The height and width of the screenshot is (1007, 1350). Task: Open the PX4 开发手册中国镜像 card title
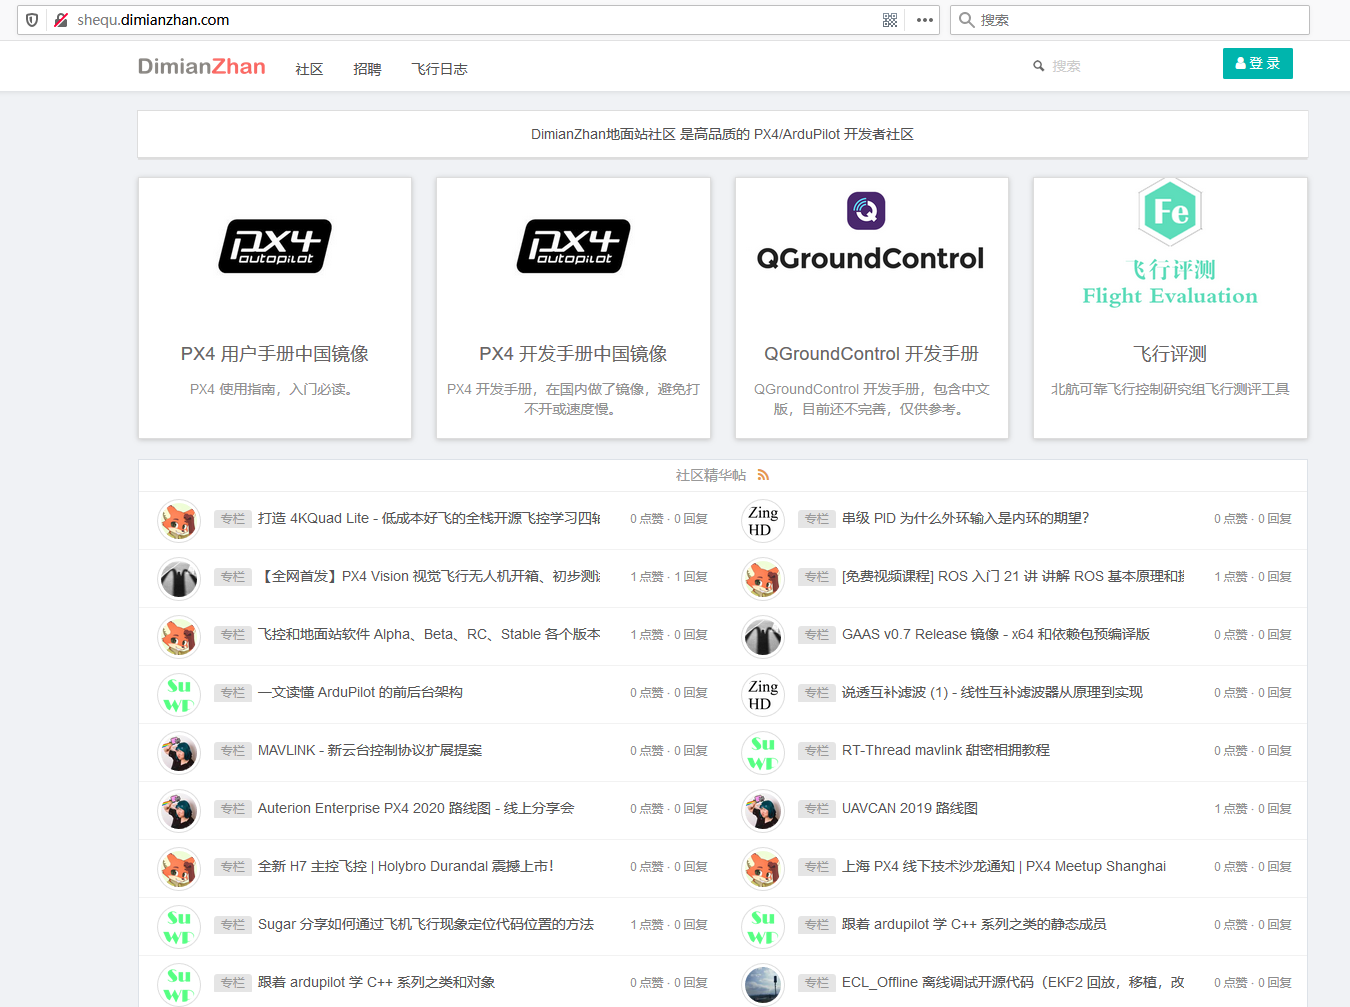tap(573, 354)
